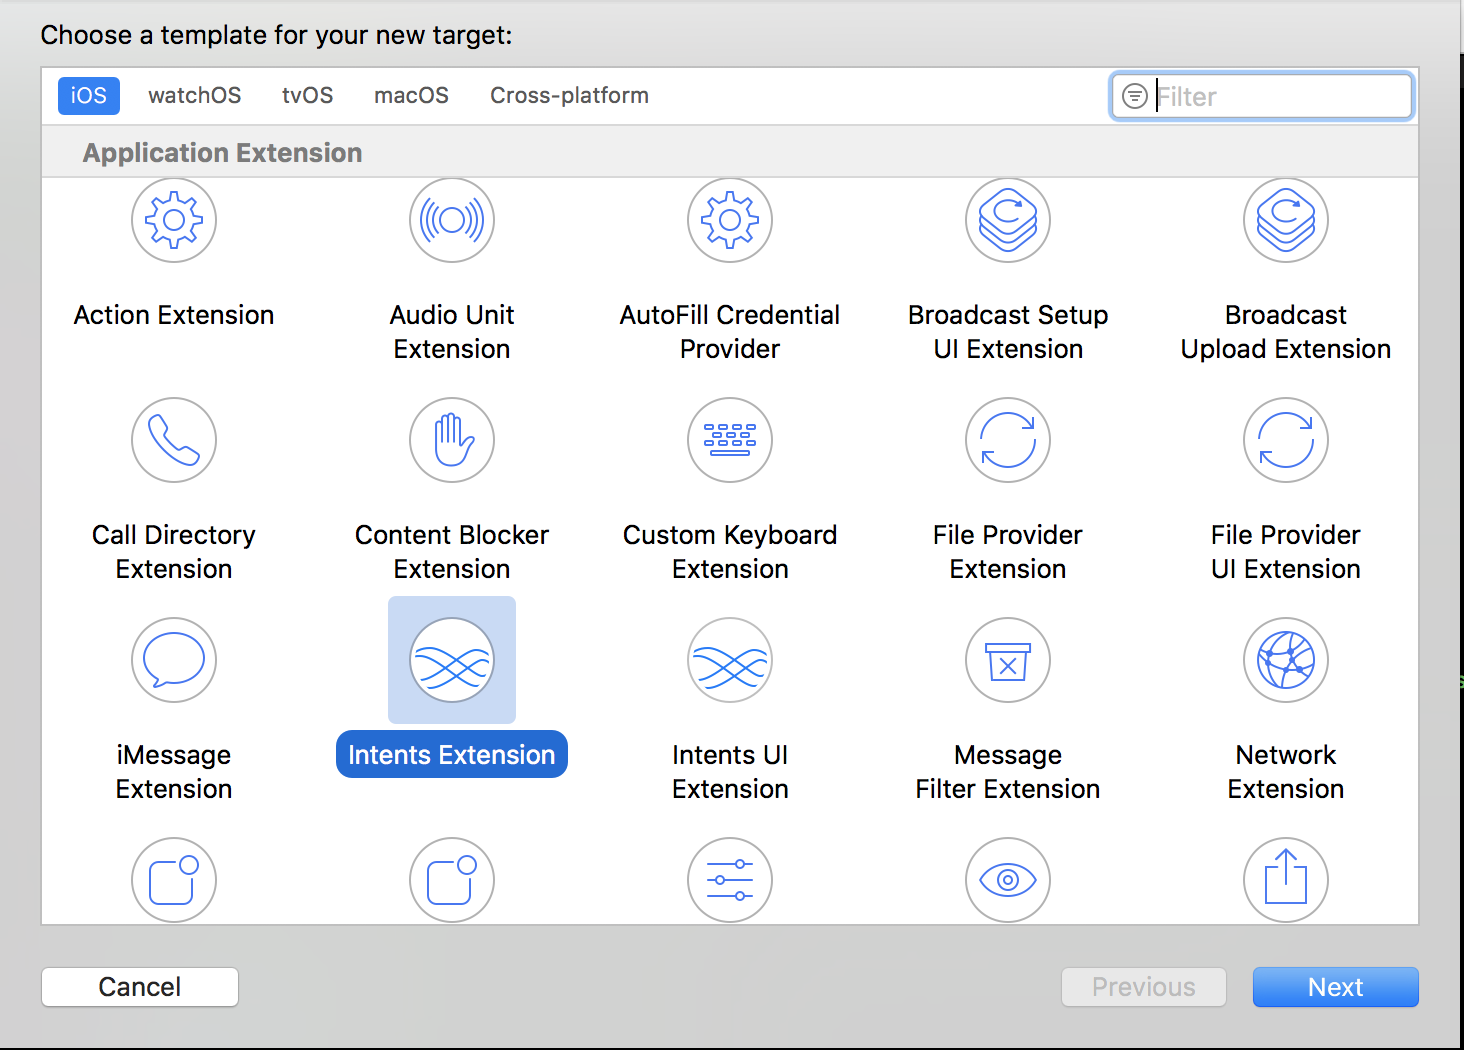Click the File Provider Extension label
The height and width of the screenshot is (1050, 1464).
point(1008,552)
